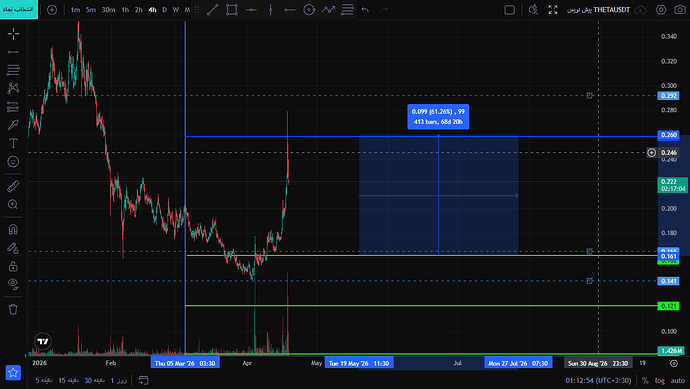Viewport: 690px width, 389px height.
Task: Switch to the 1h timeframe
Action: click(x=125, y=10)
